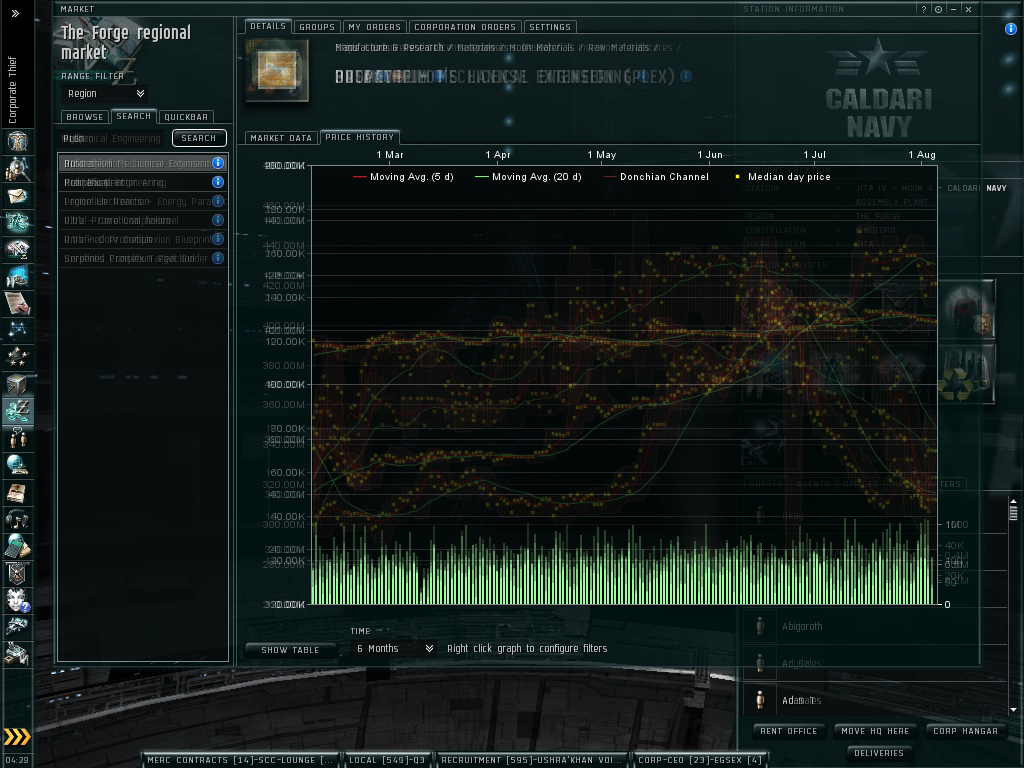1024x768 pixels.
Task: Switch to the Details tab
Action: click(x=268, y=26)
